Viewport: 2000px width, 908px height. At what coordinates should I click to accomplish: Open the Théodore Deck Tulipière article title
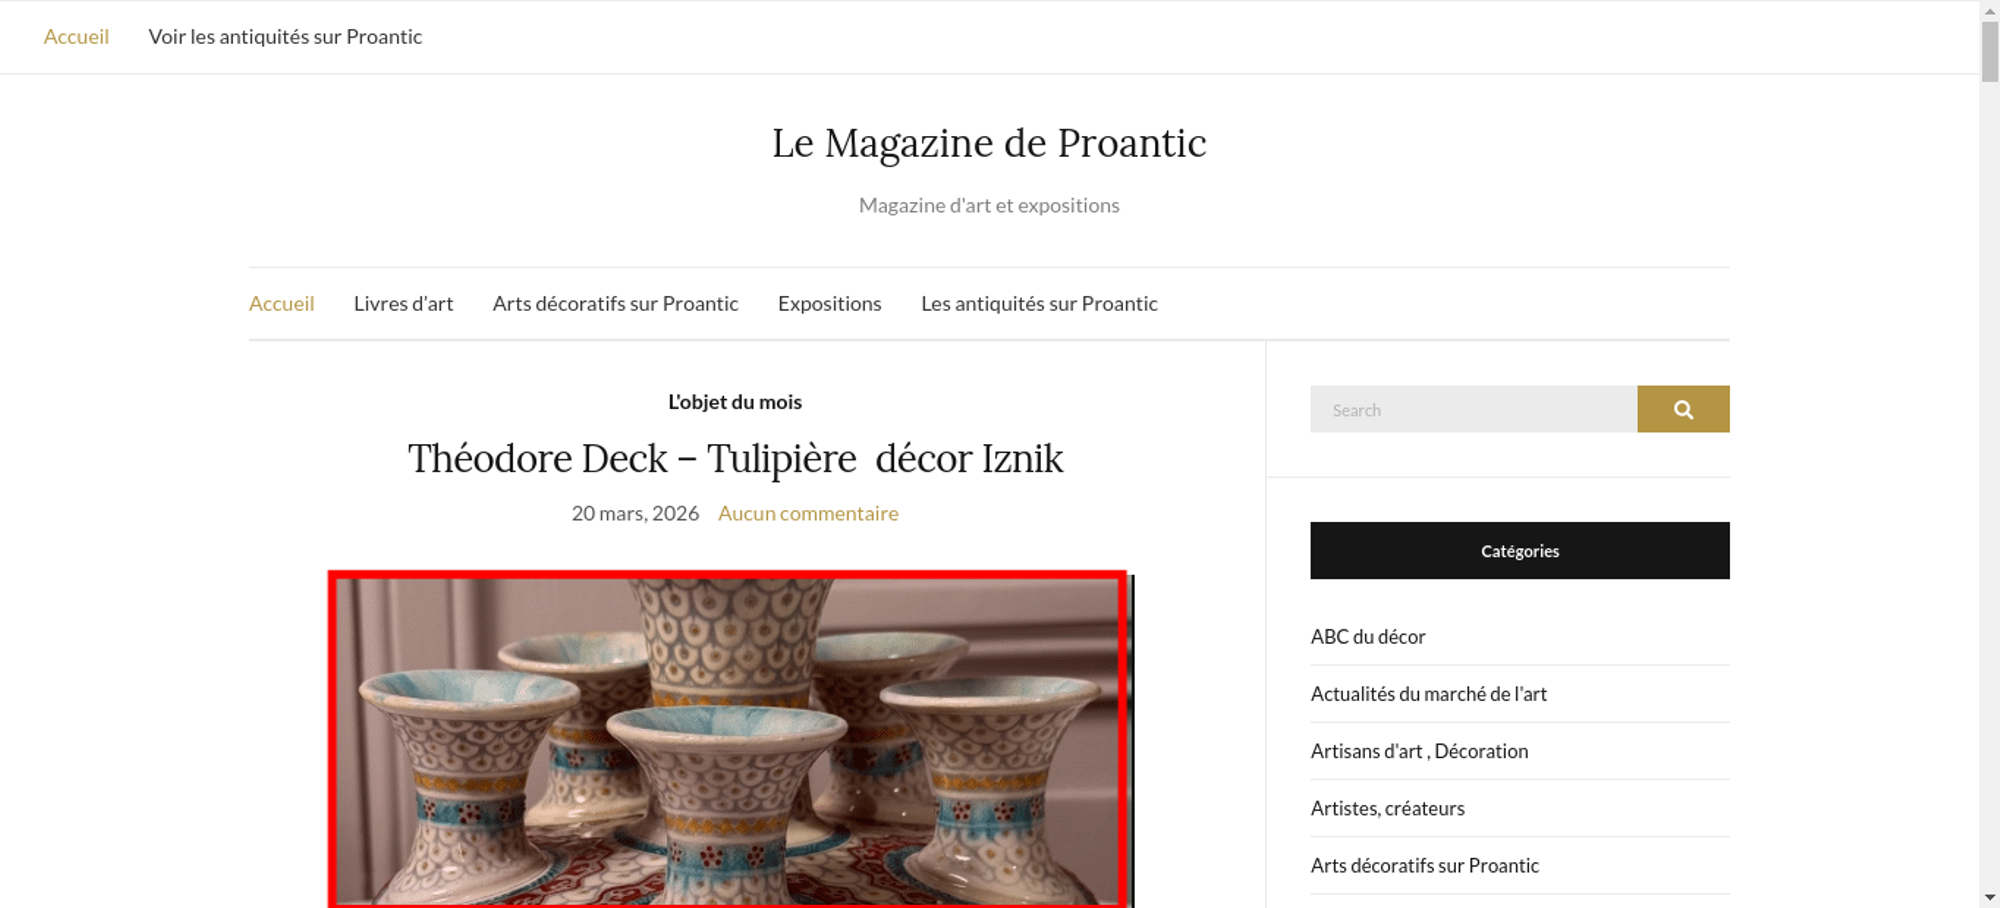(x=735, y=459)
